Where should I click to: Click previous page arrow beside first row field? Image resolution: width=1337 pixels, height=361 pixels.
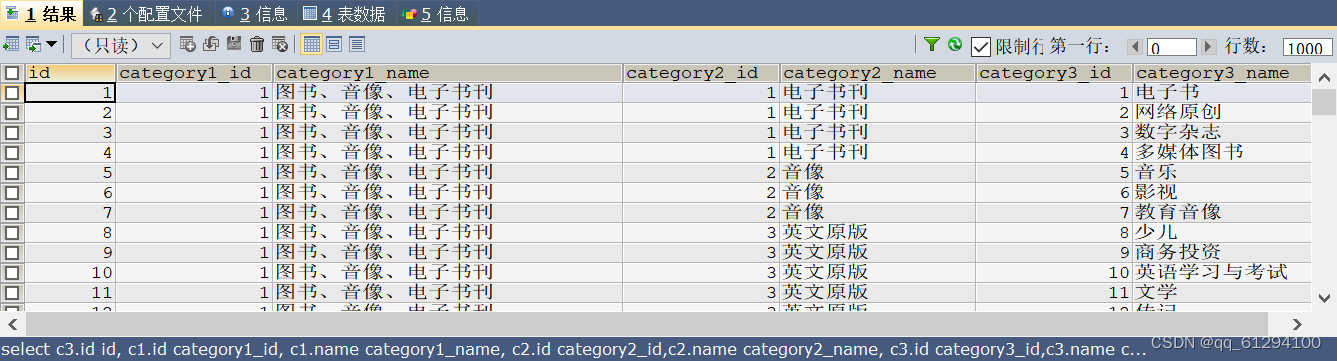(1134, 47)
